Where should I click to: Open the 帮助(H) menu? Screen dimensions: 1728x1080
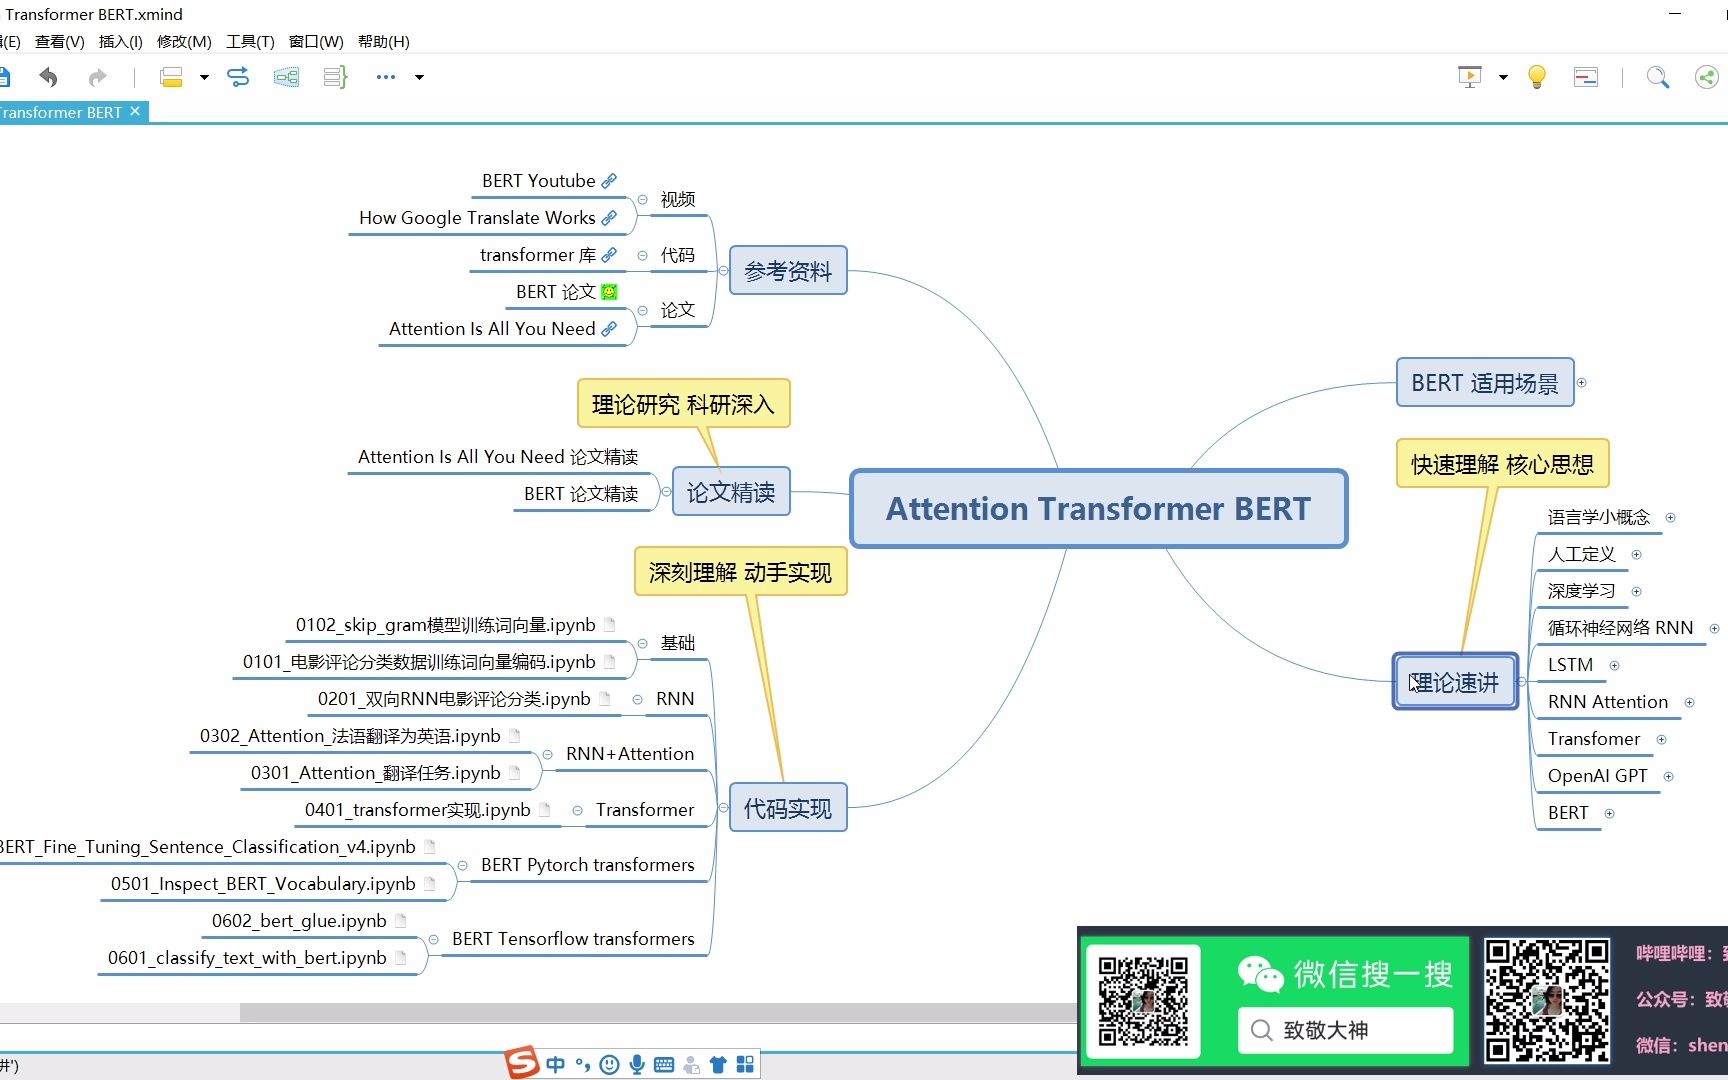384,41
